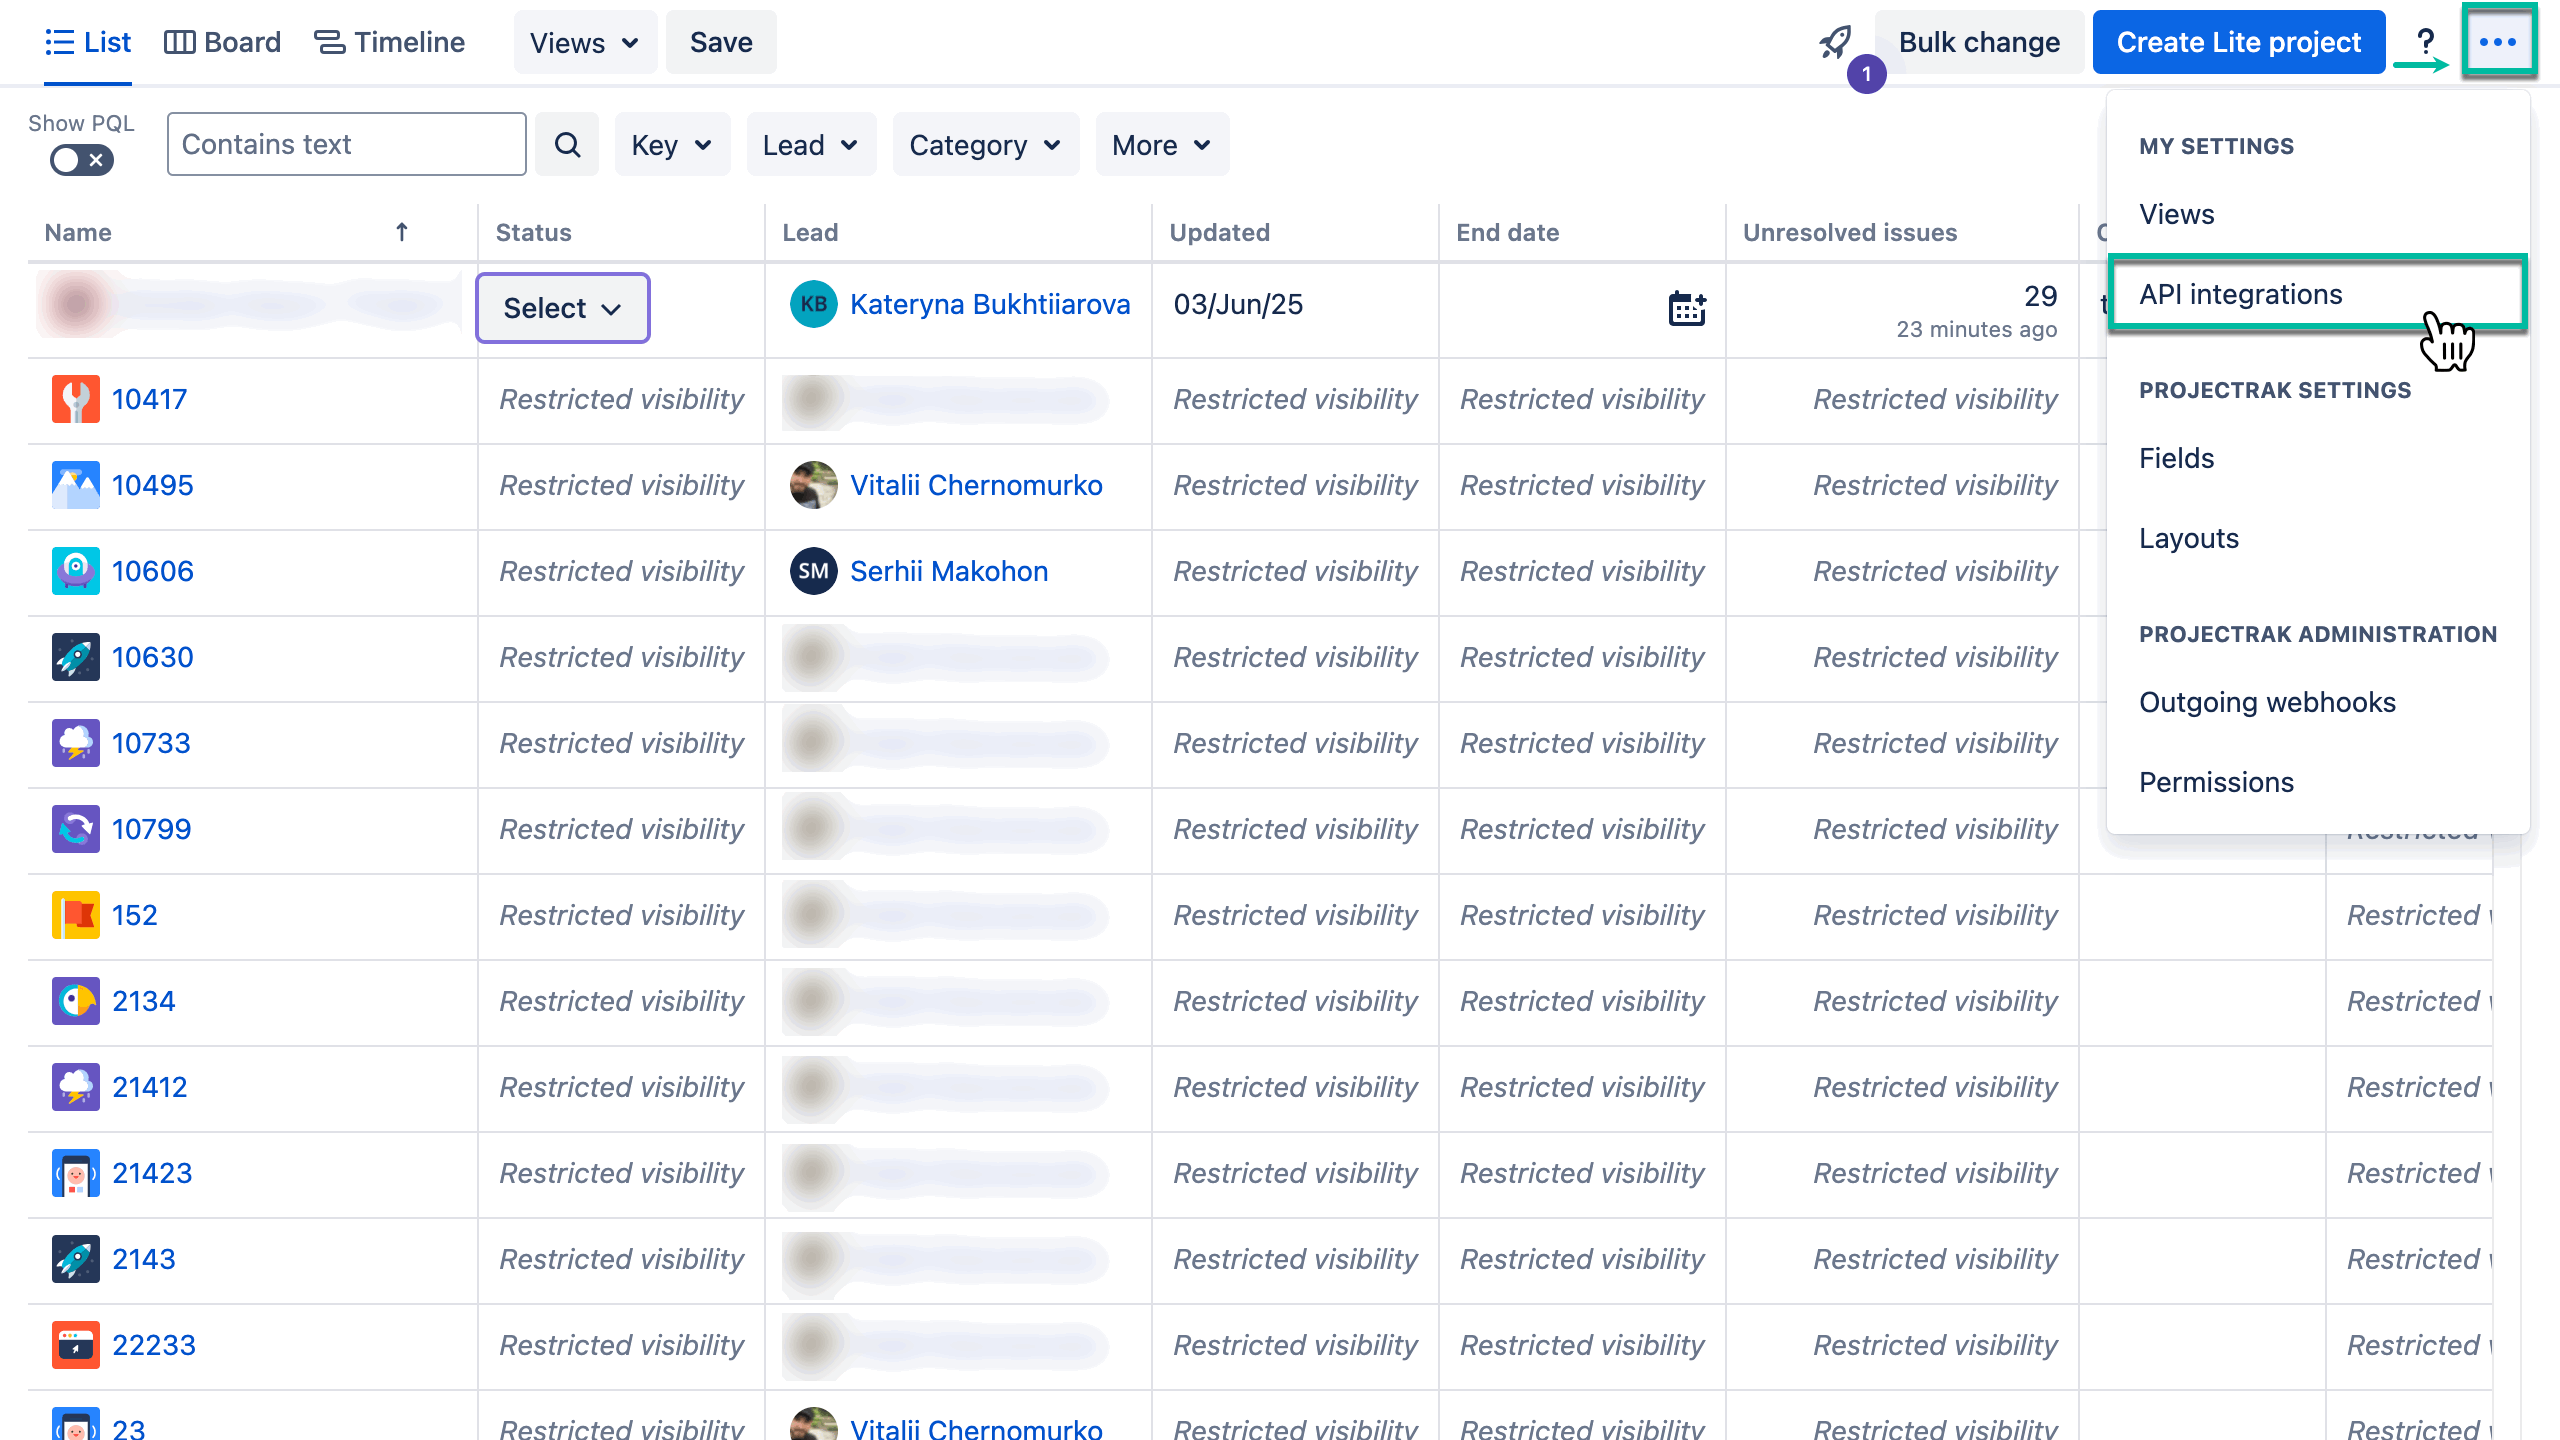The height and width of the screenshot is (1440, 2560).
Task: Click the Save button
Action: pyautogui.click(x=720, y=42)
